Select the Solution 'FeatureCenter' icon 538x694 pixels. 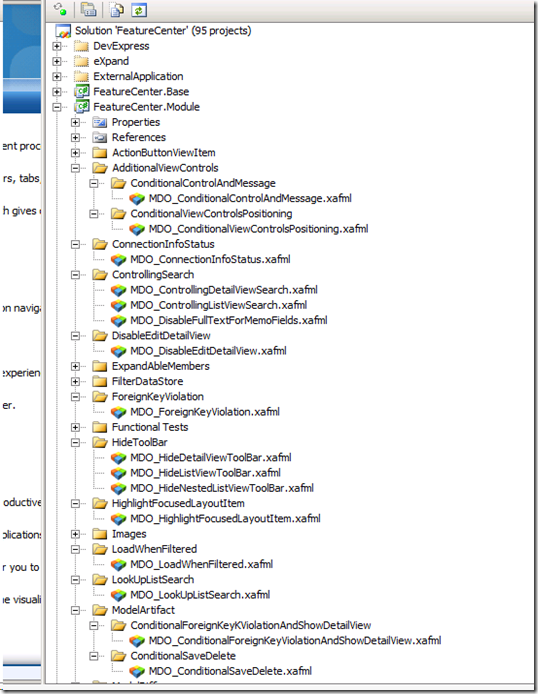tap(63, 31)
